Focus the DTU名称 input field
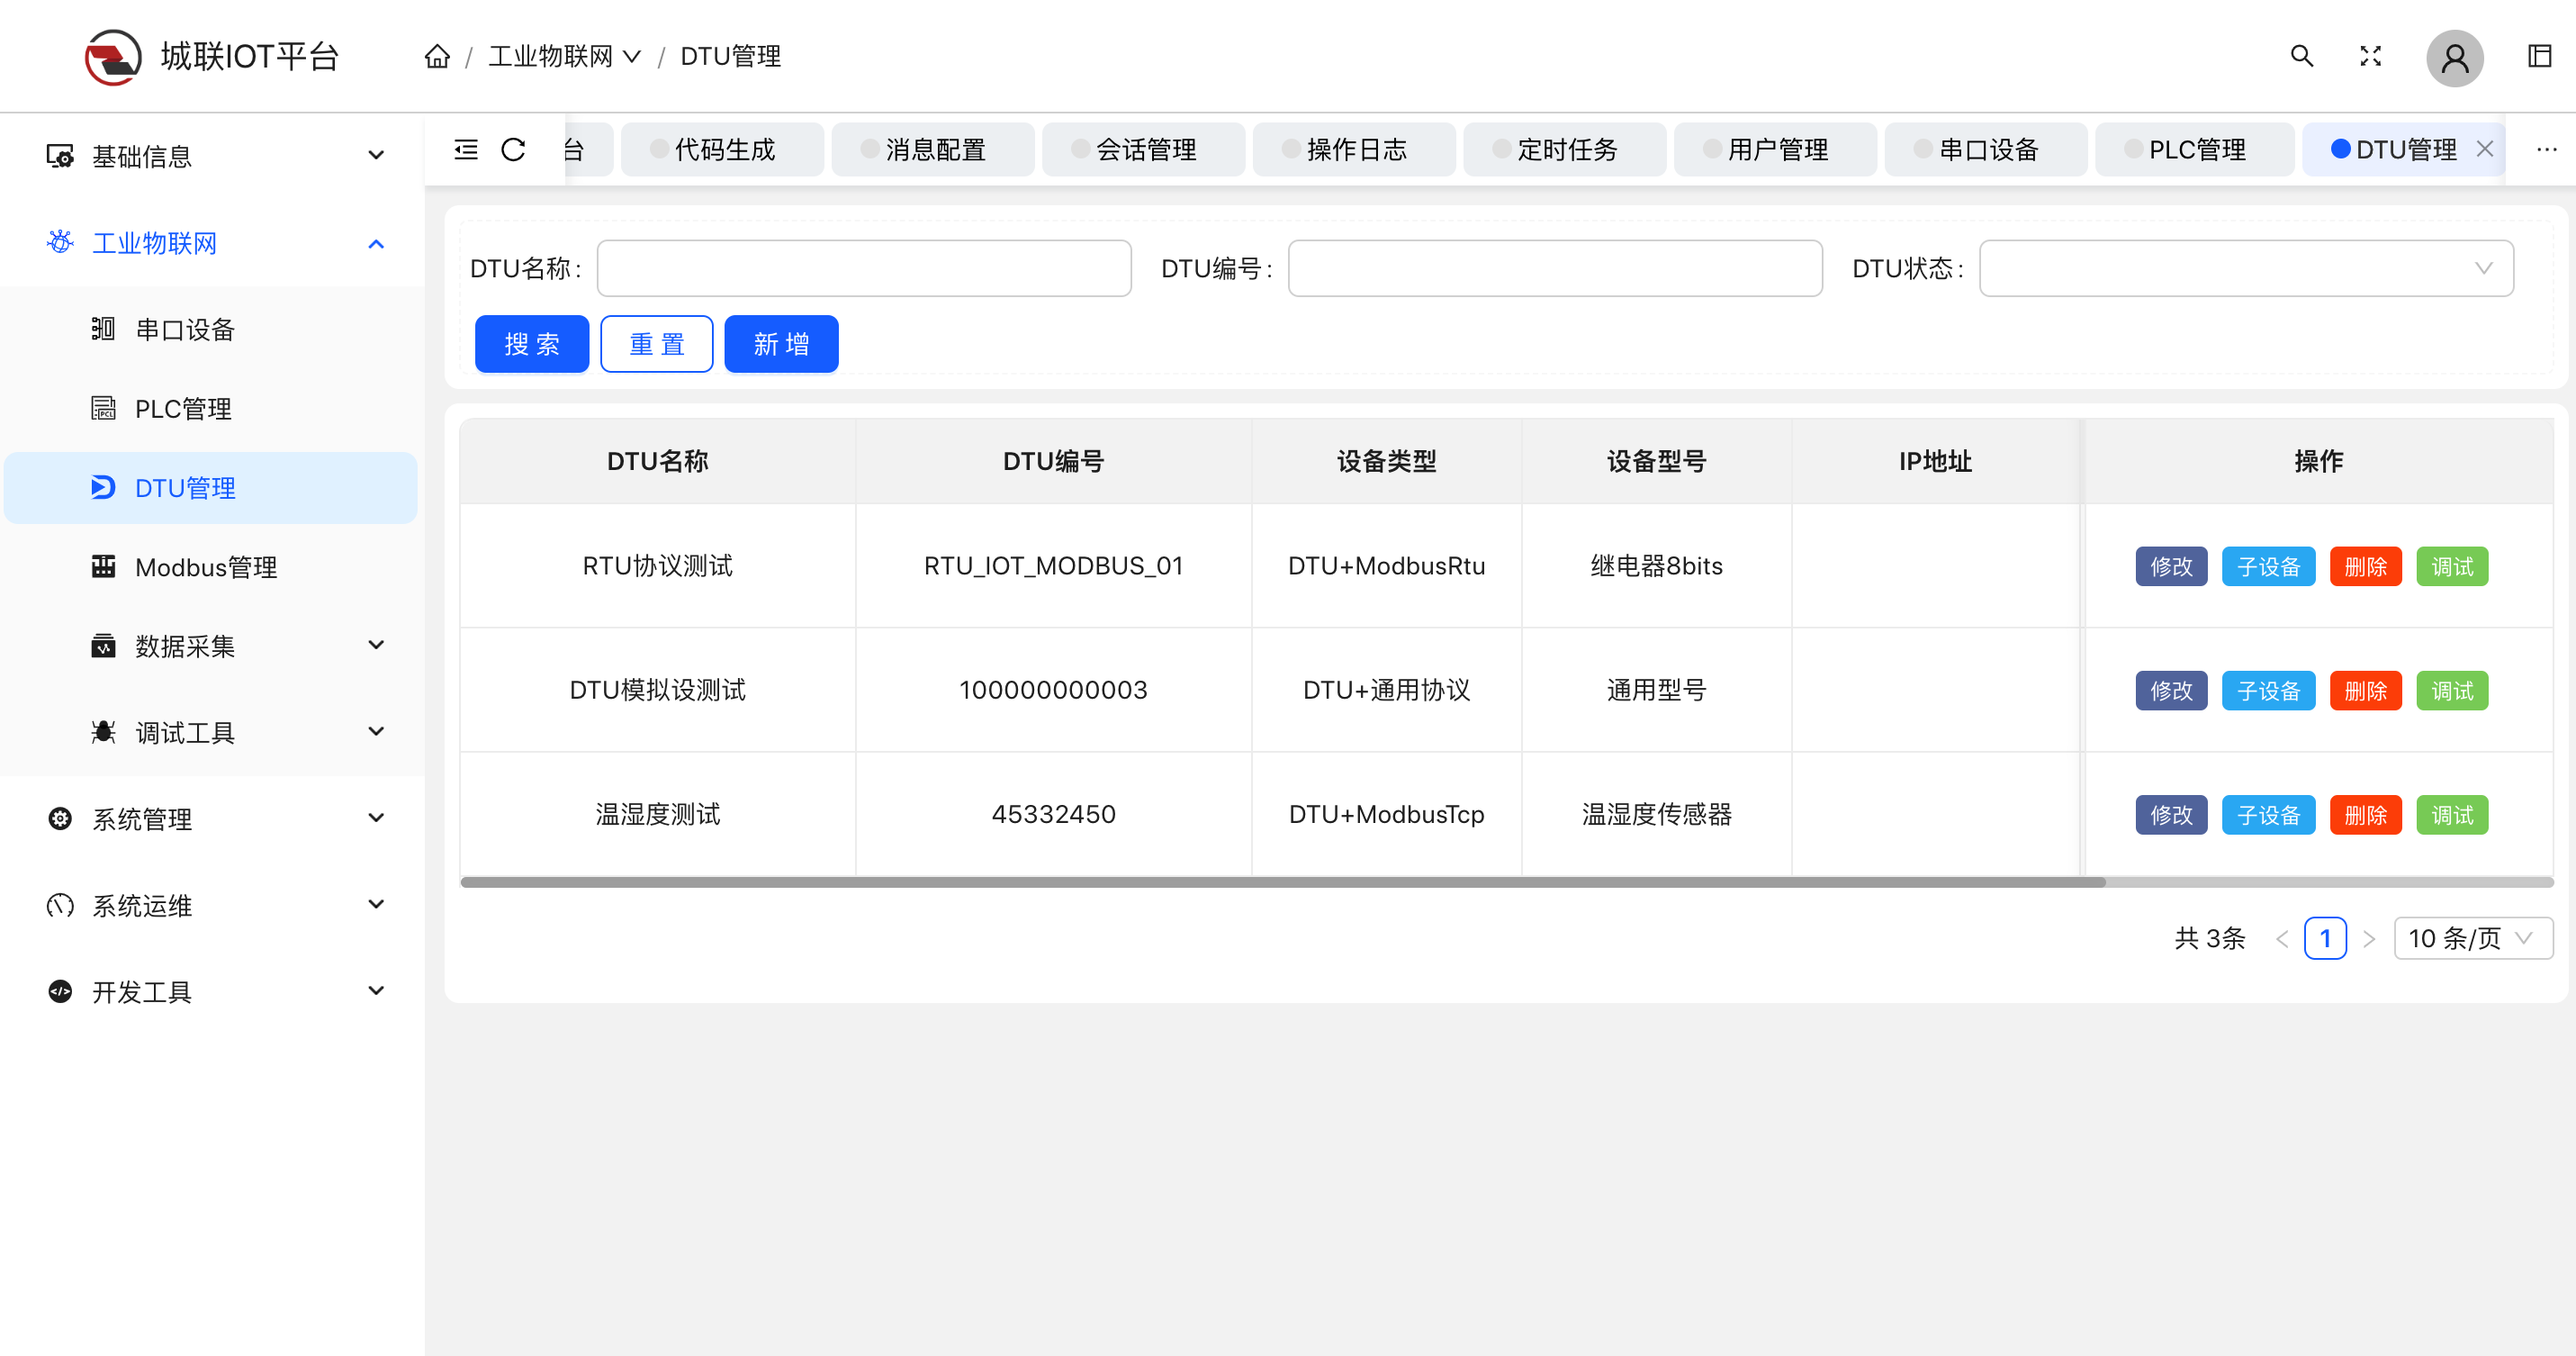 tap(864, 268)
